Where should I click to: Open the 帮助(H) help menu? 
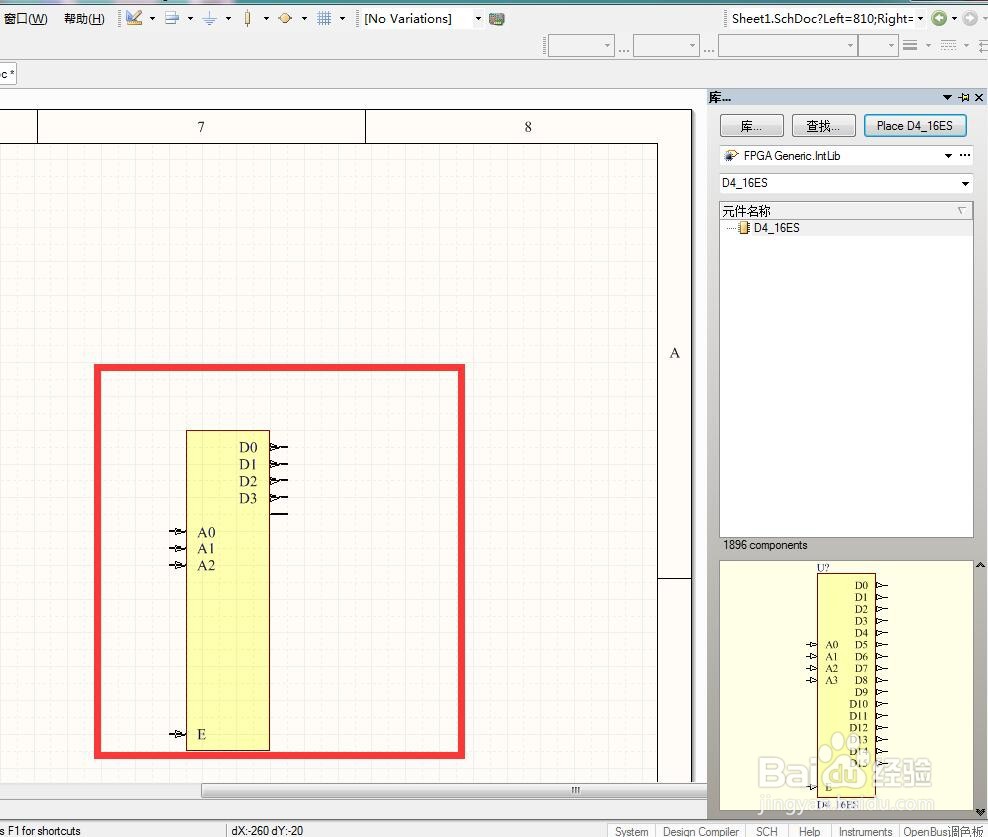(84, 18)
